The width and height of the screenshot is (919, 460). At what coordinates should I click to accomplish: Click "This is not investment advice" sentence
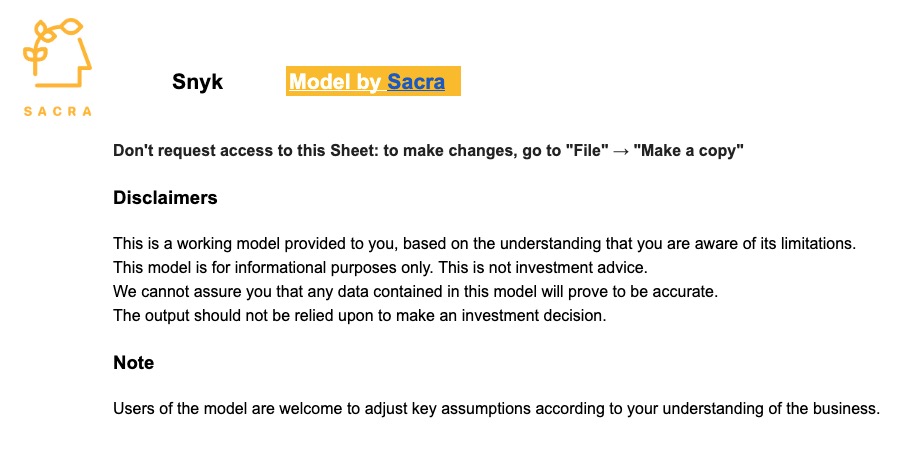[x=543, y=268]
